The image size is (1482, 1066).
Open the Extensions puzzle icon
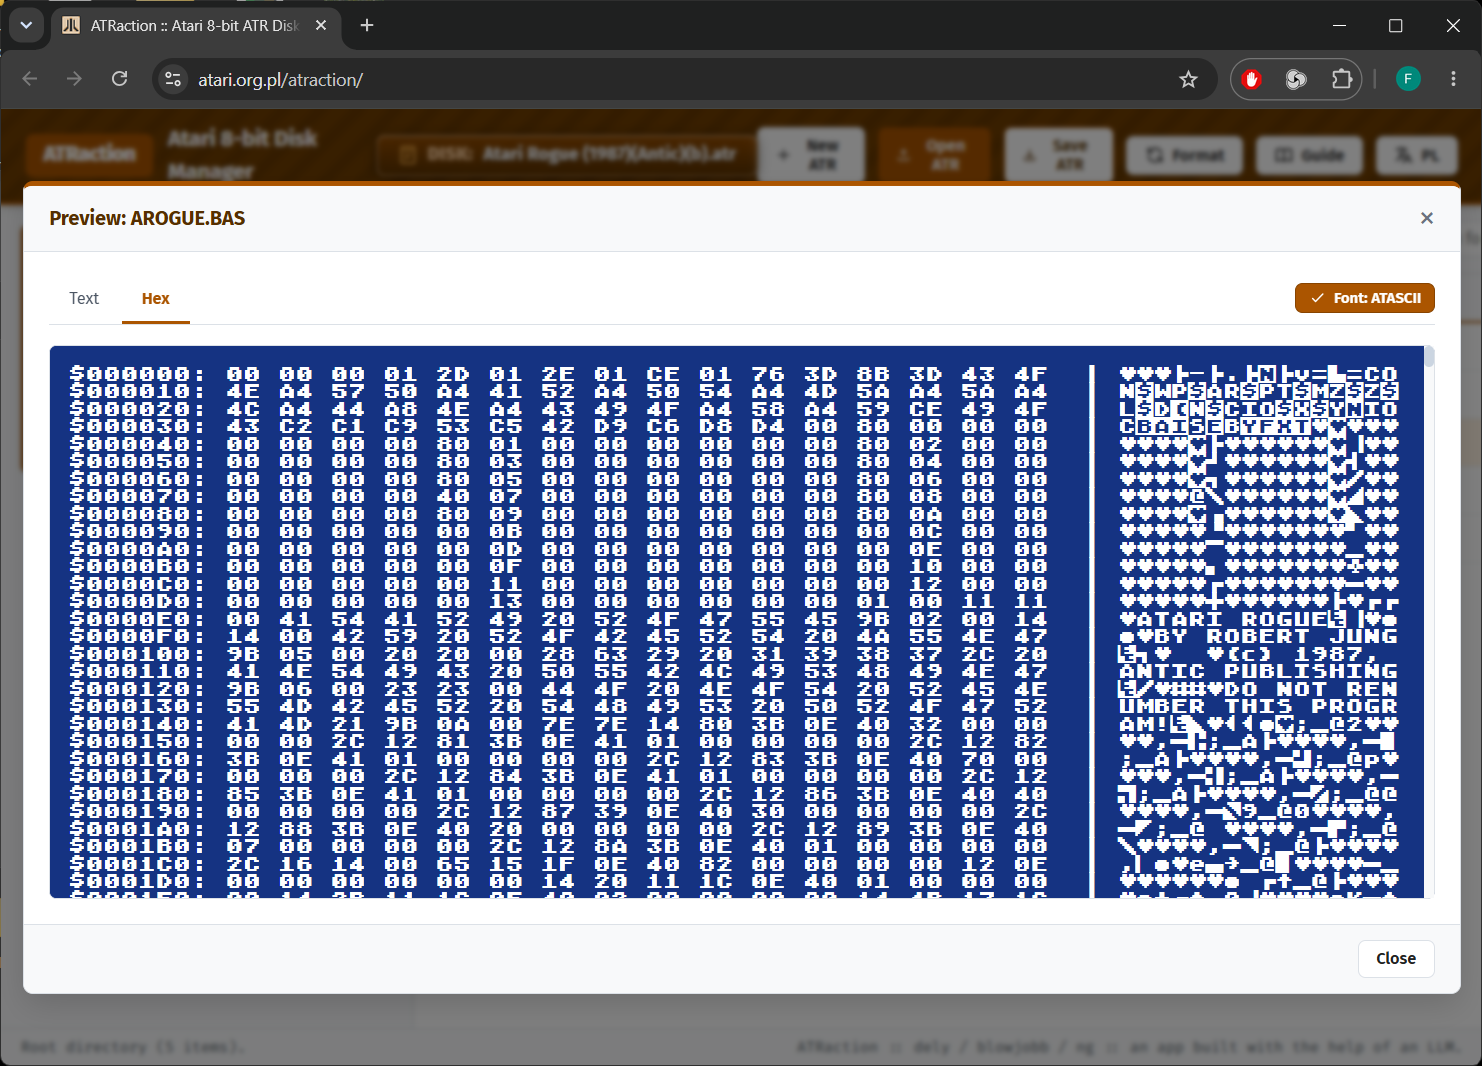tap(1342, 79)
